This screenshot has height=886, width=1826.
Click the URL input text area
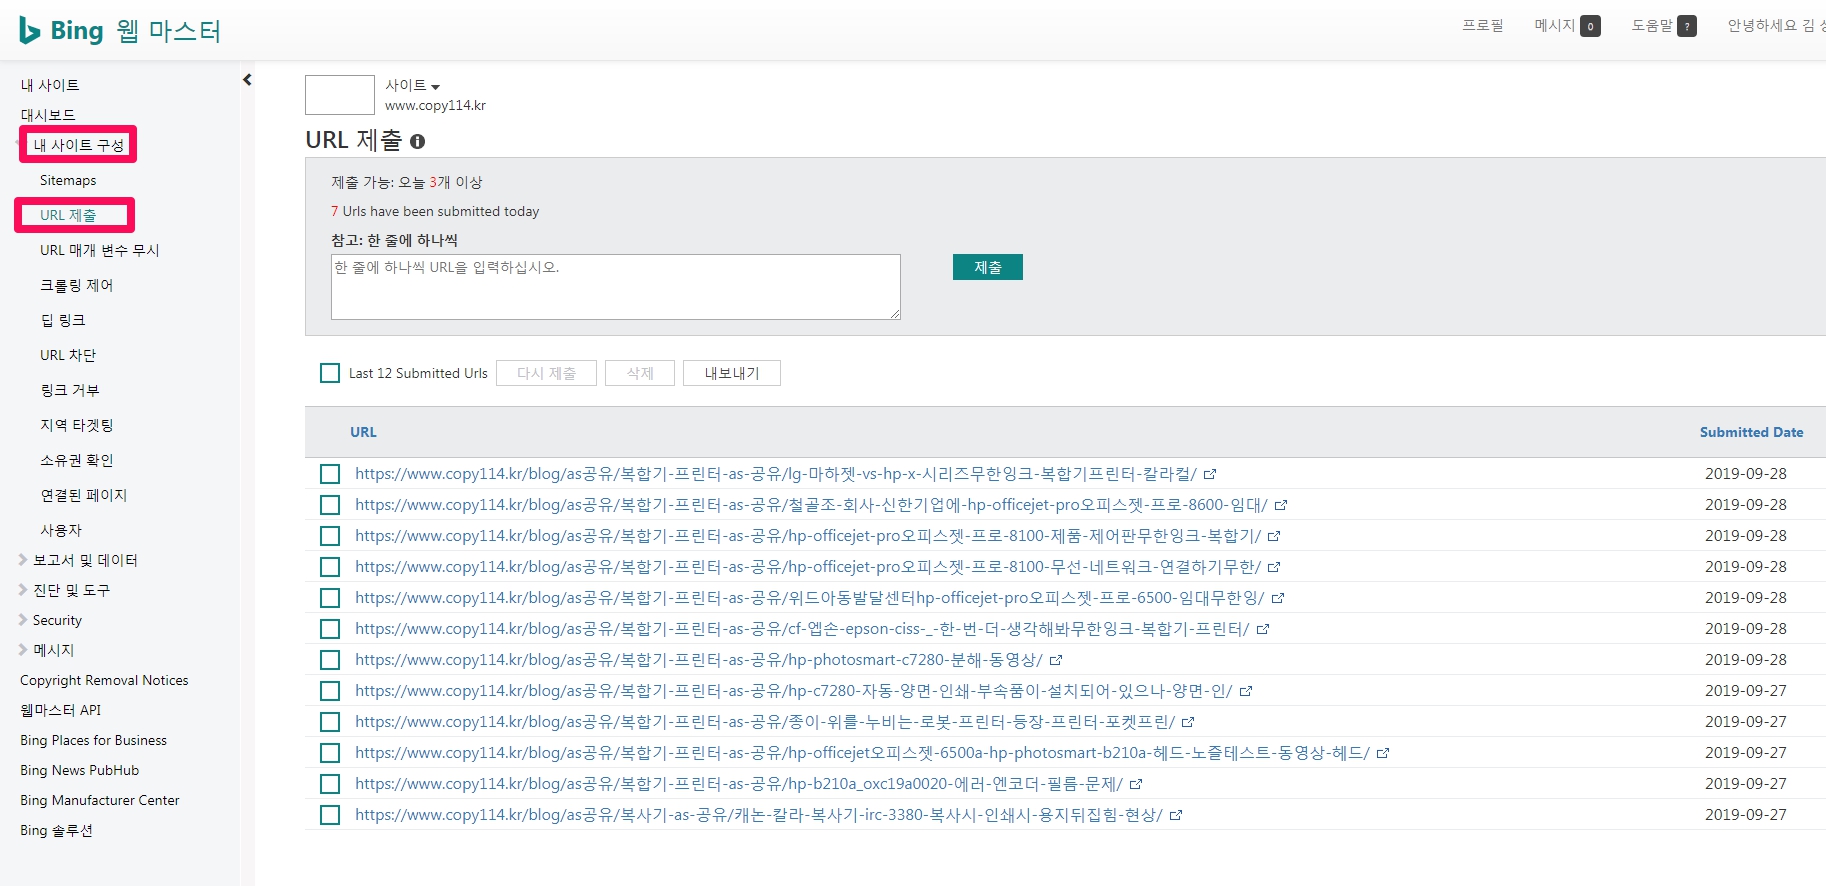click(616, 287)
